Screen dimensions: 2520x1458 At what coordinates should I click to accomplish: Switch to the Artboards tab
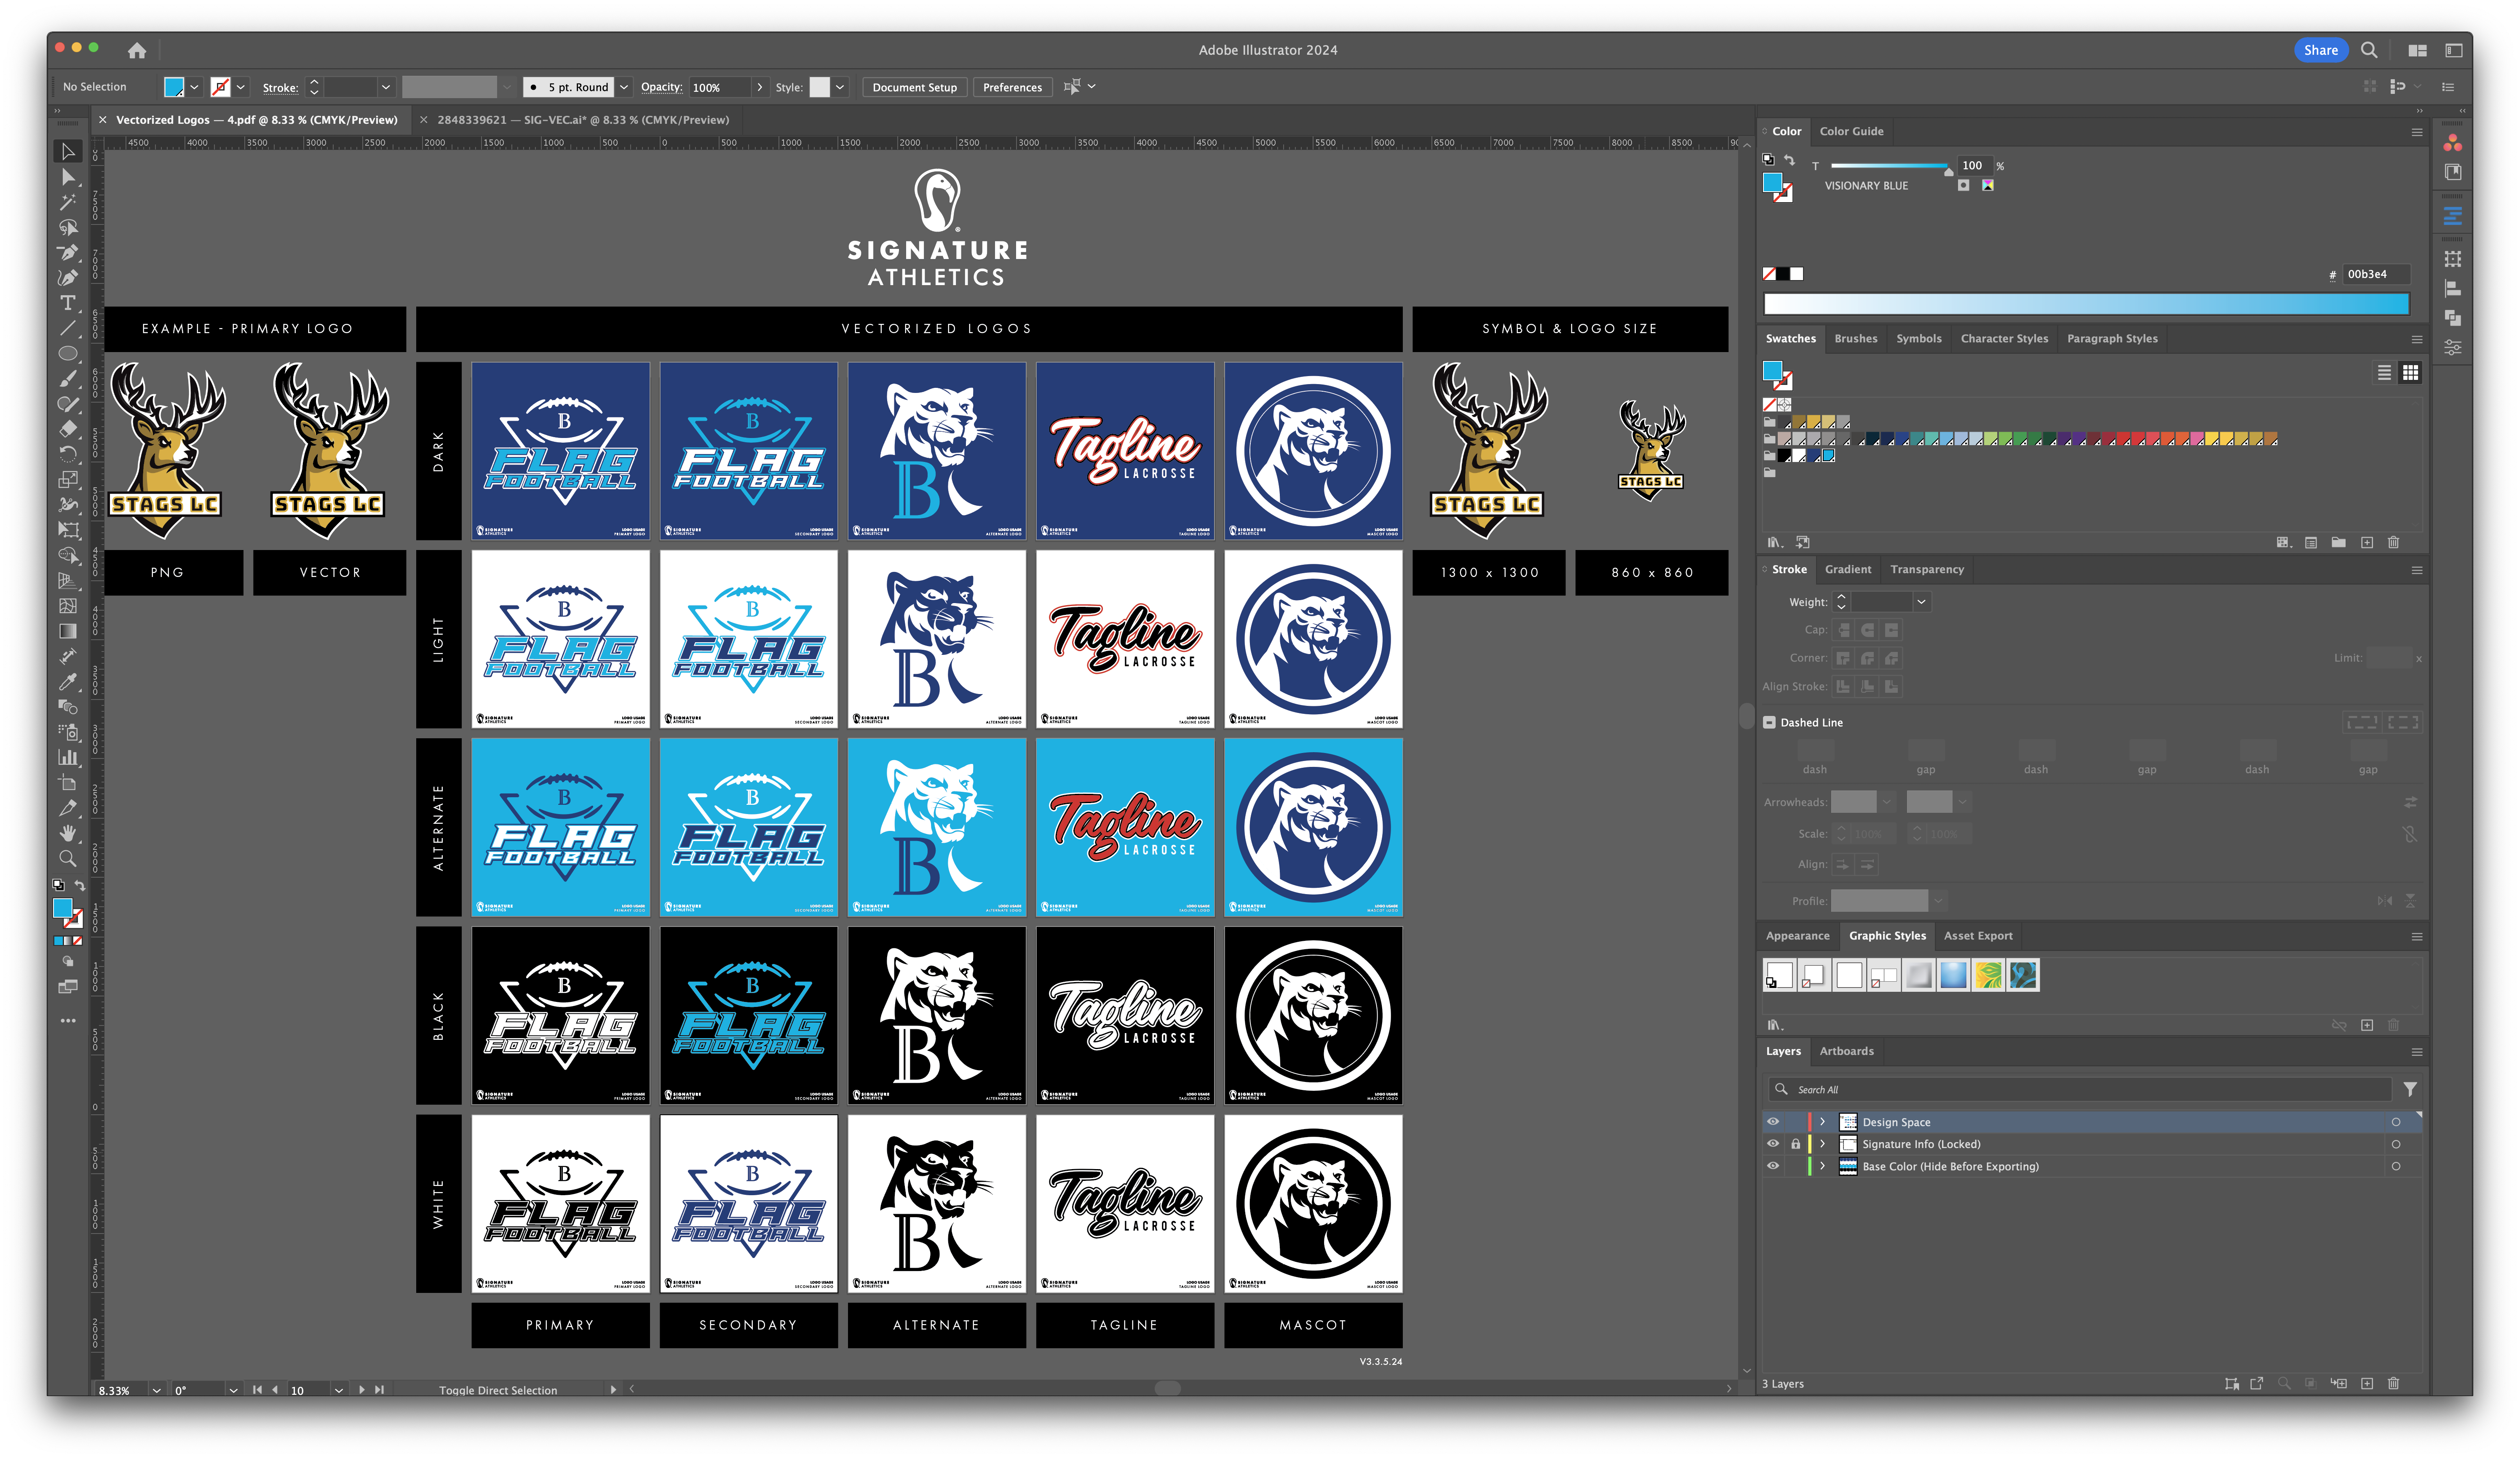[1846, 1051]
